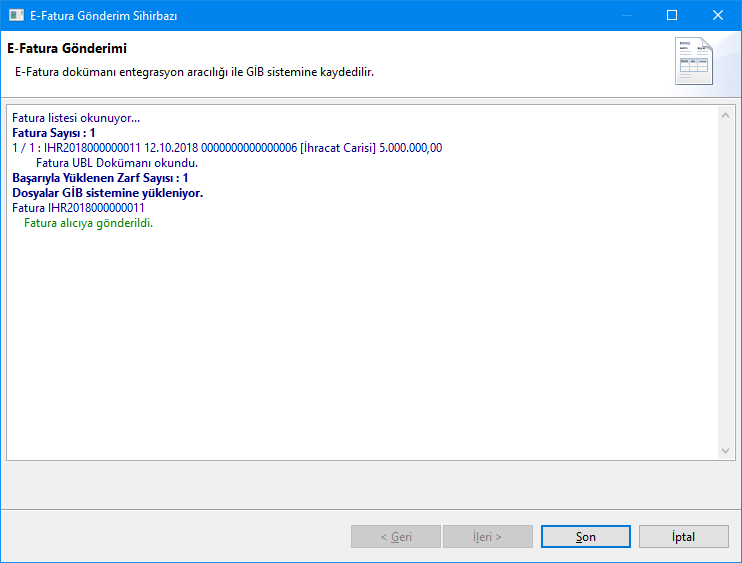Select the 'Başarıyla Yüklenen Zarf Sayısı : 1' line

click(100, 178)
